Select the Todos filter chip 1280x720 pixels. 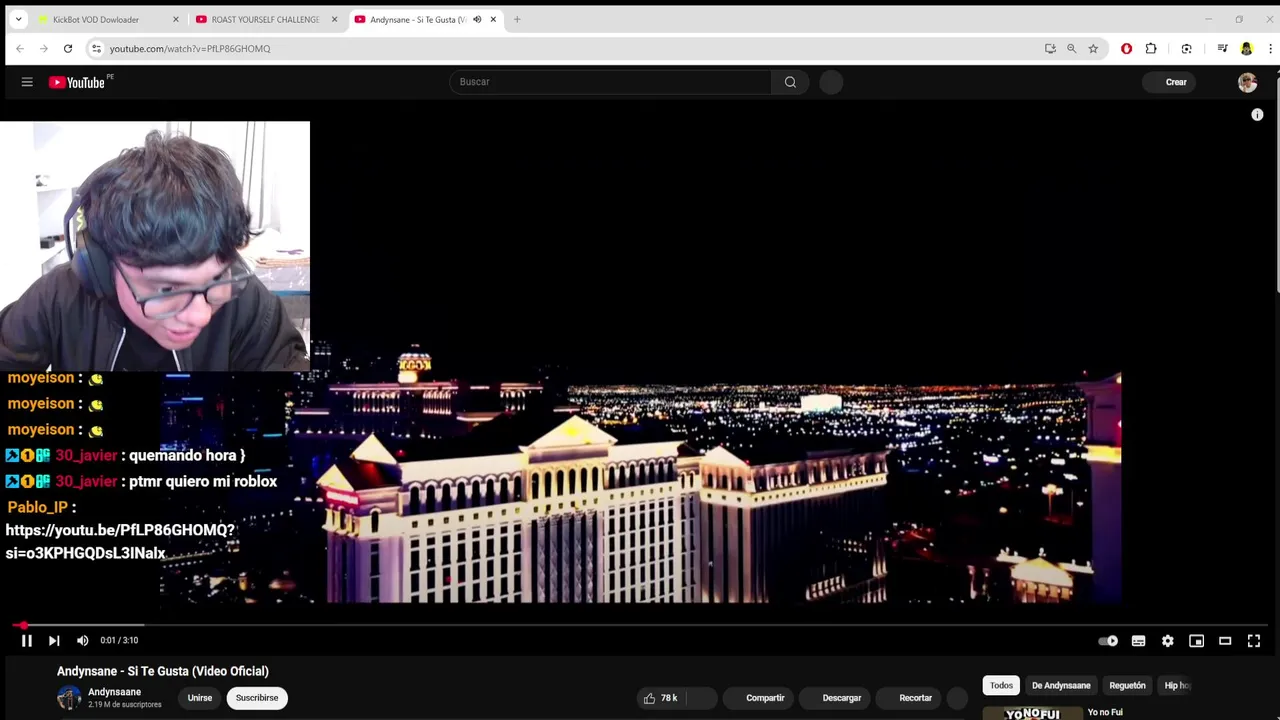tap(1001, 686)
